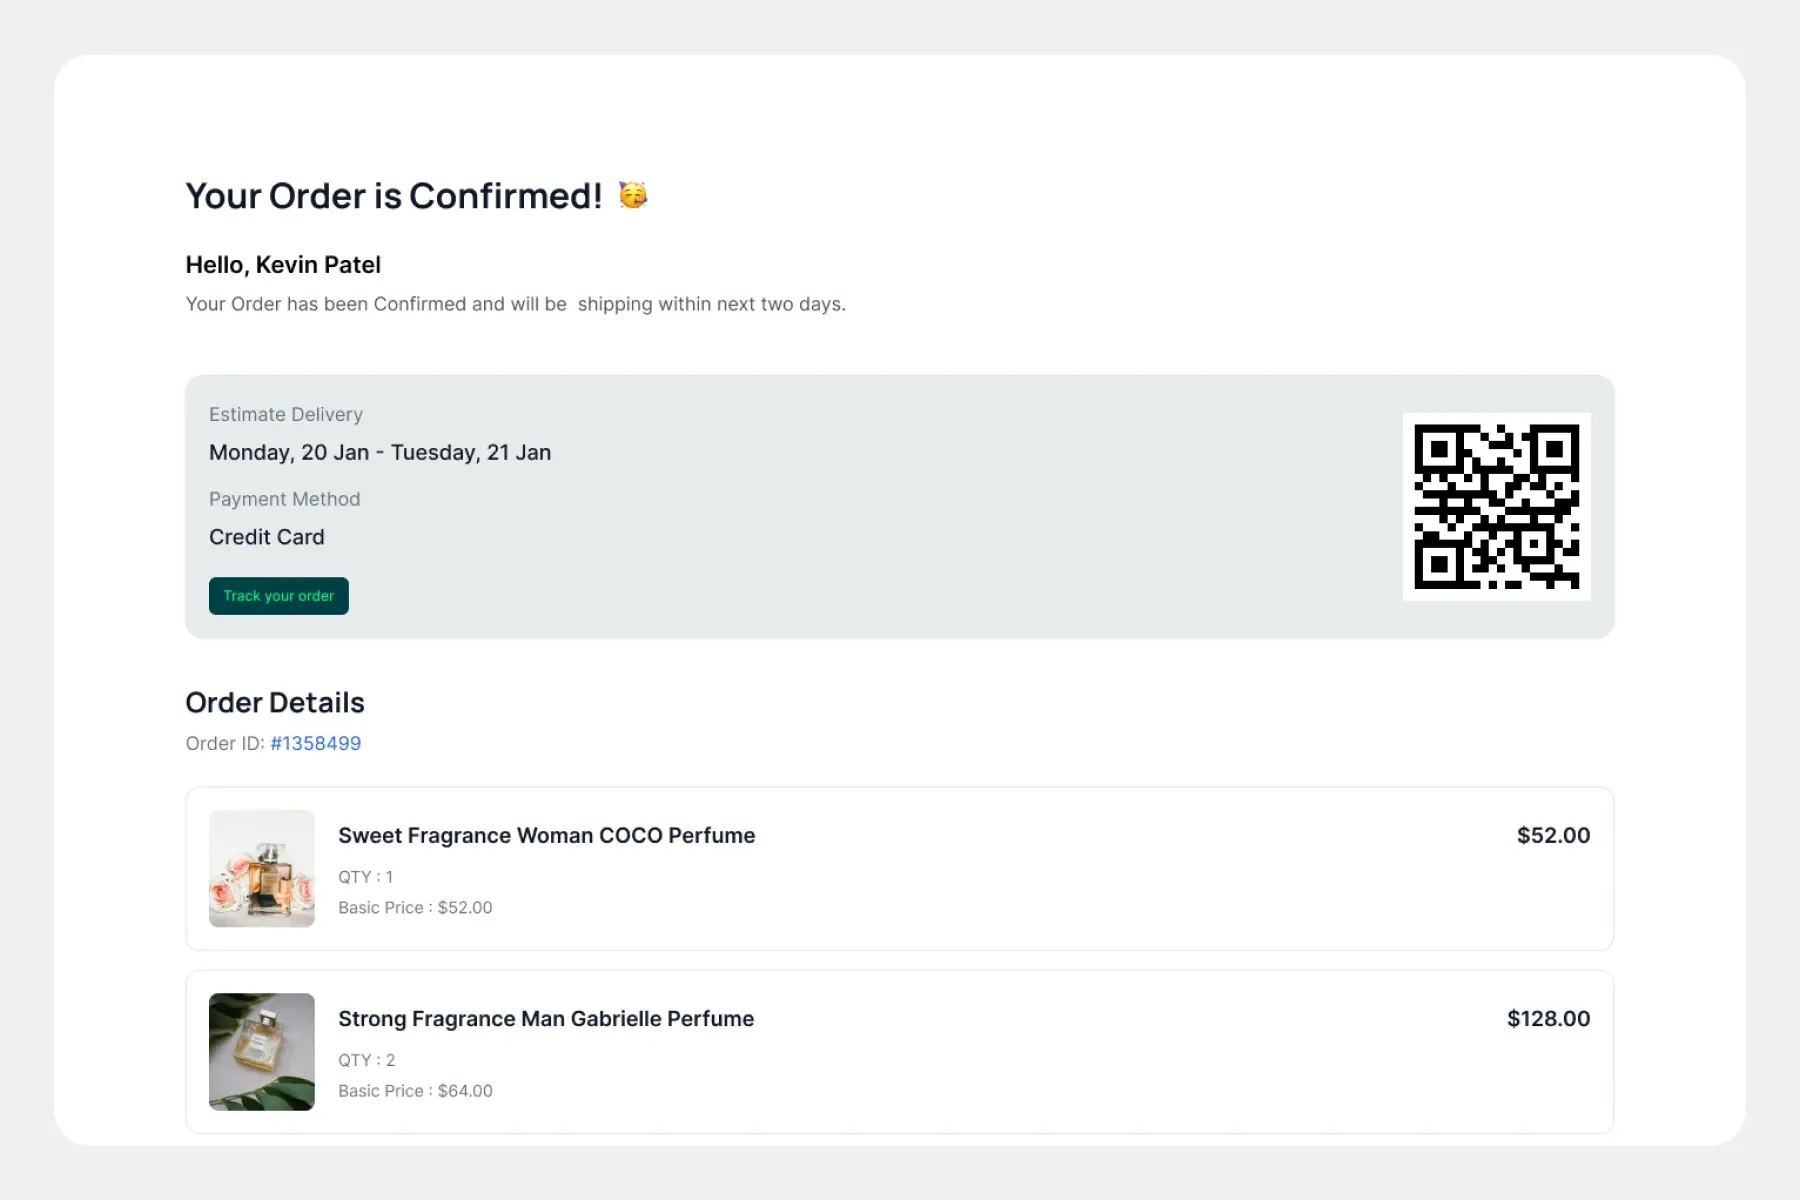Viewport: 1800px width, 1200px height.
Task: Click the shipping within two days message
Action: (x=515, y=304)
